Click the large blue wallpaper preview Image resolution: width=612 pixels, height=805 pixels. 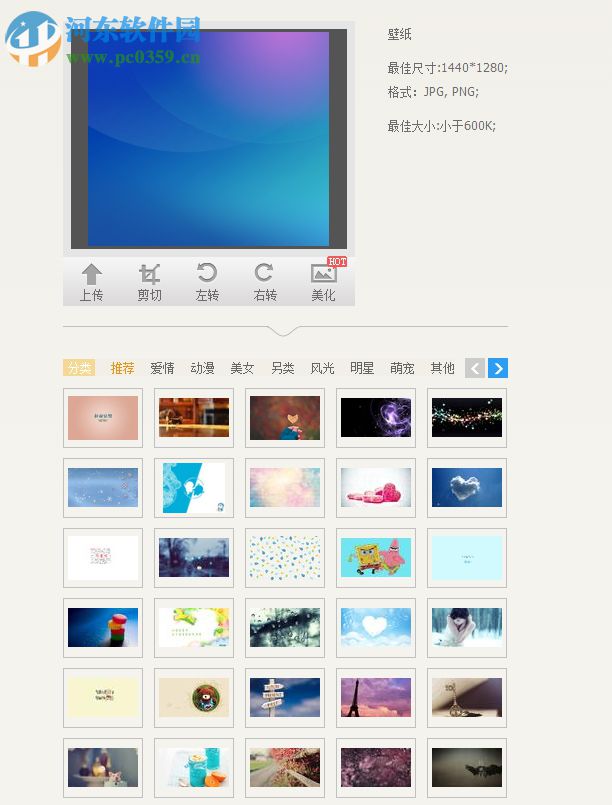(208, 139)
